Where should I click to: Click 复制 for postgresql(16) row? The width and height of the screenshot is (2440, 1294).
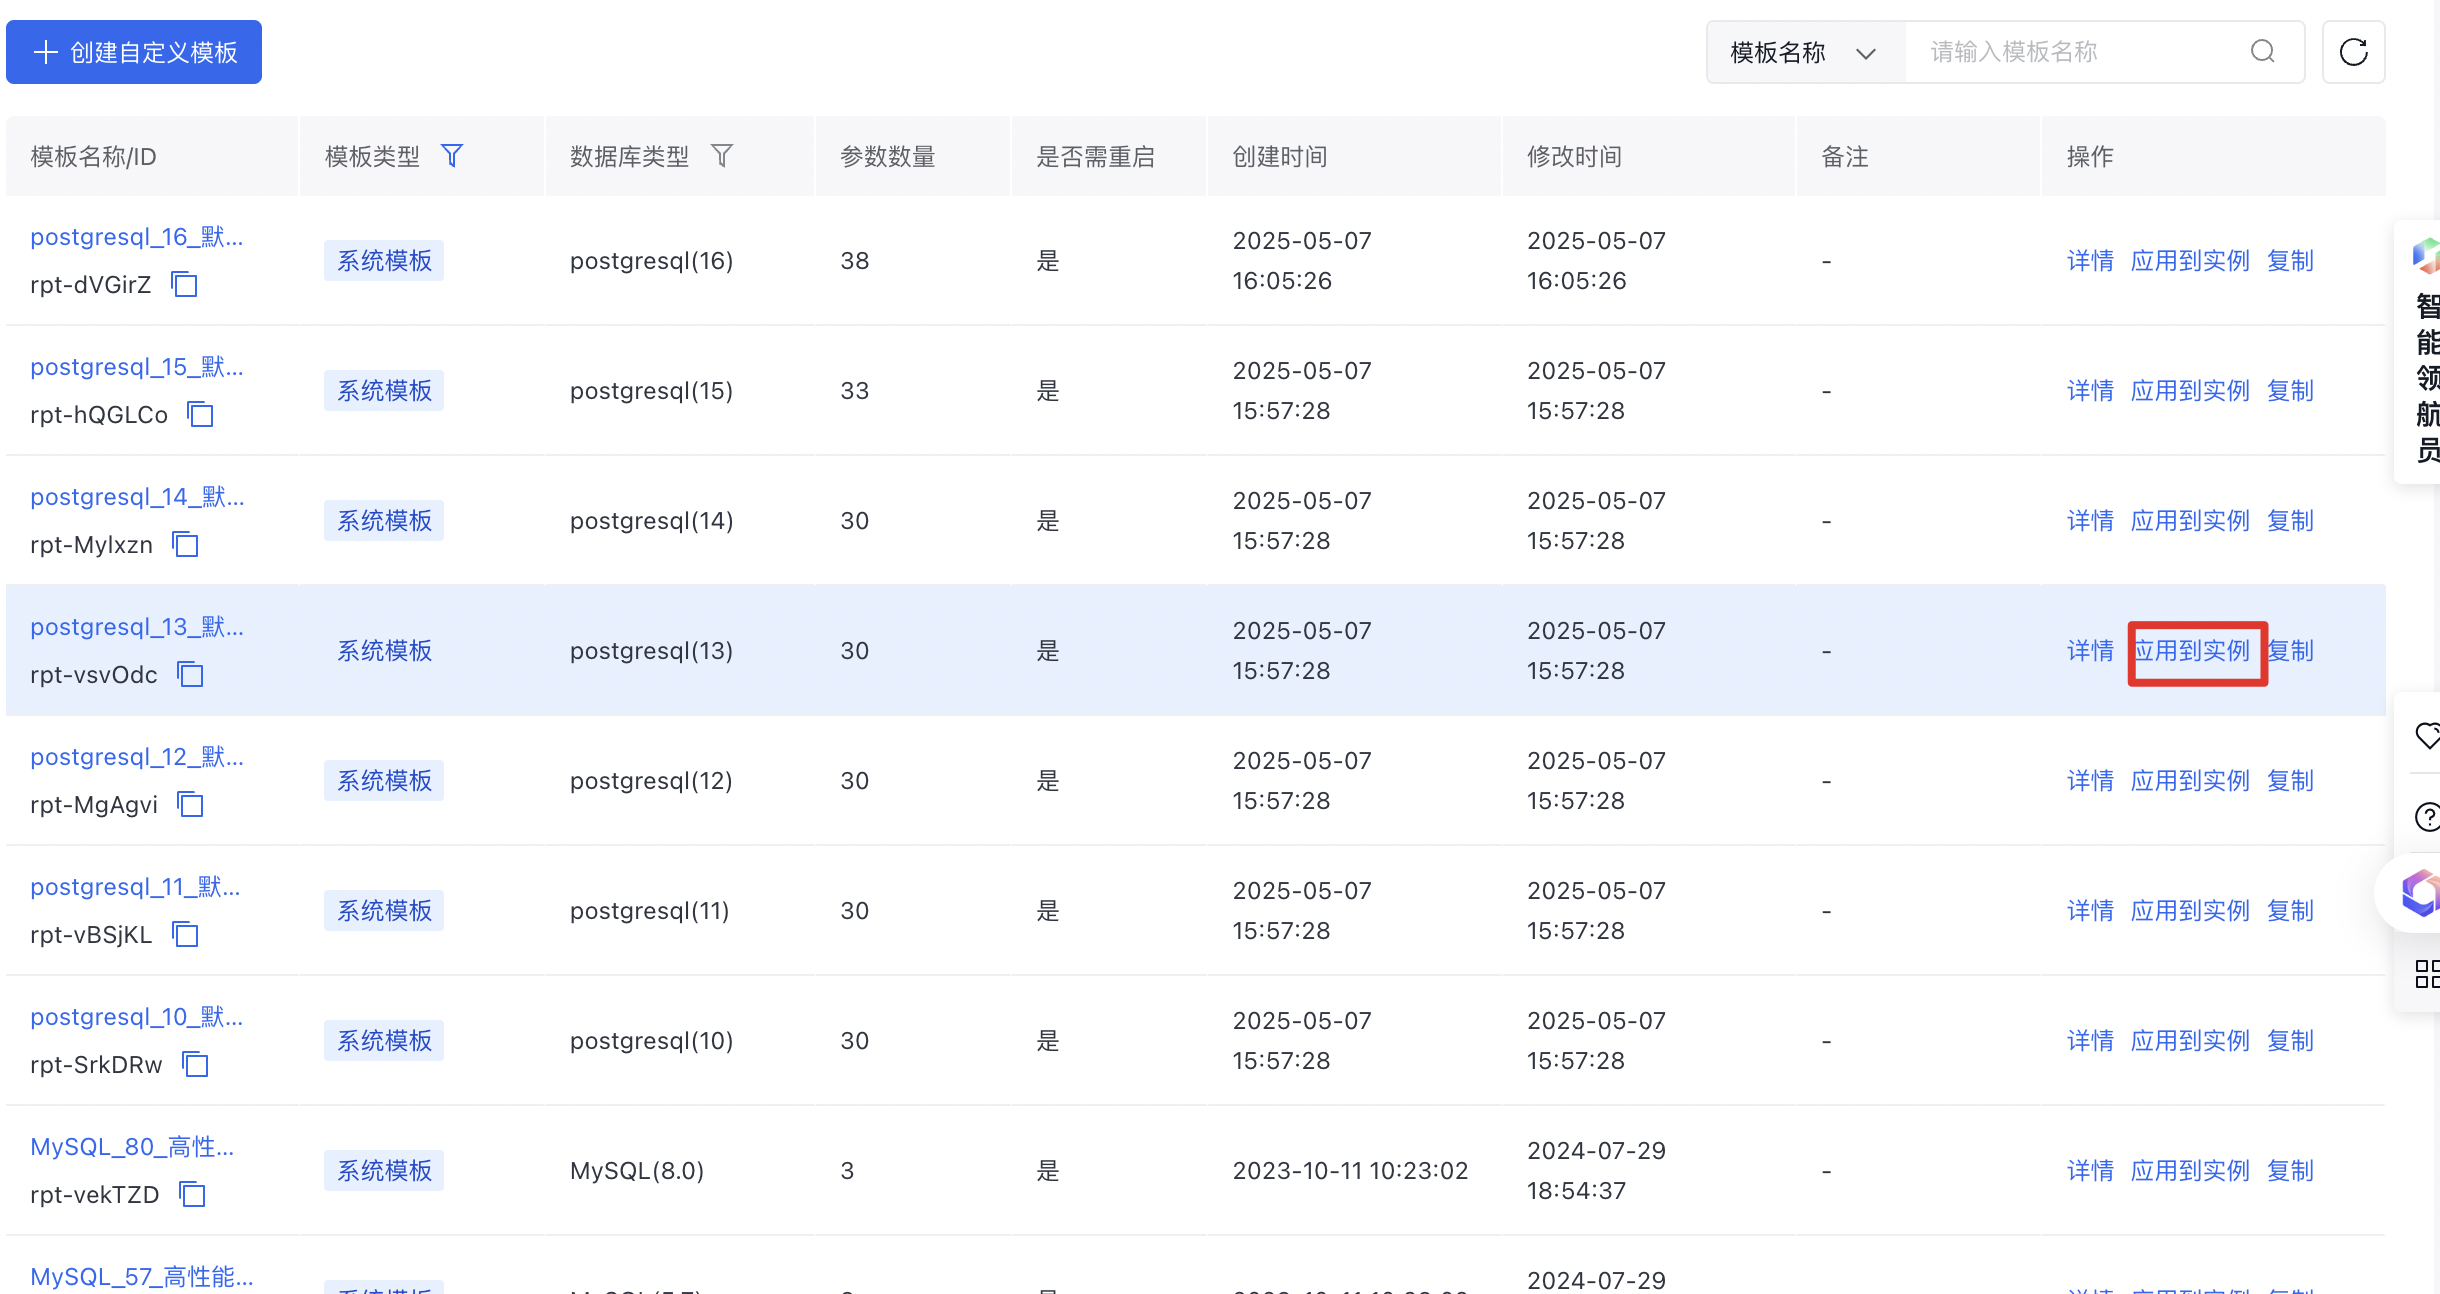pos(2290,261)
